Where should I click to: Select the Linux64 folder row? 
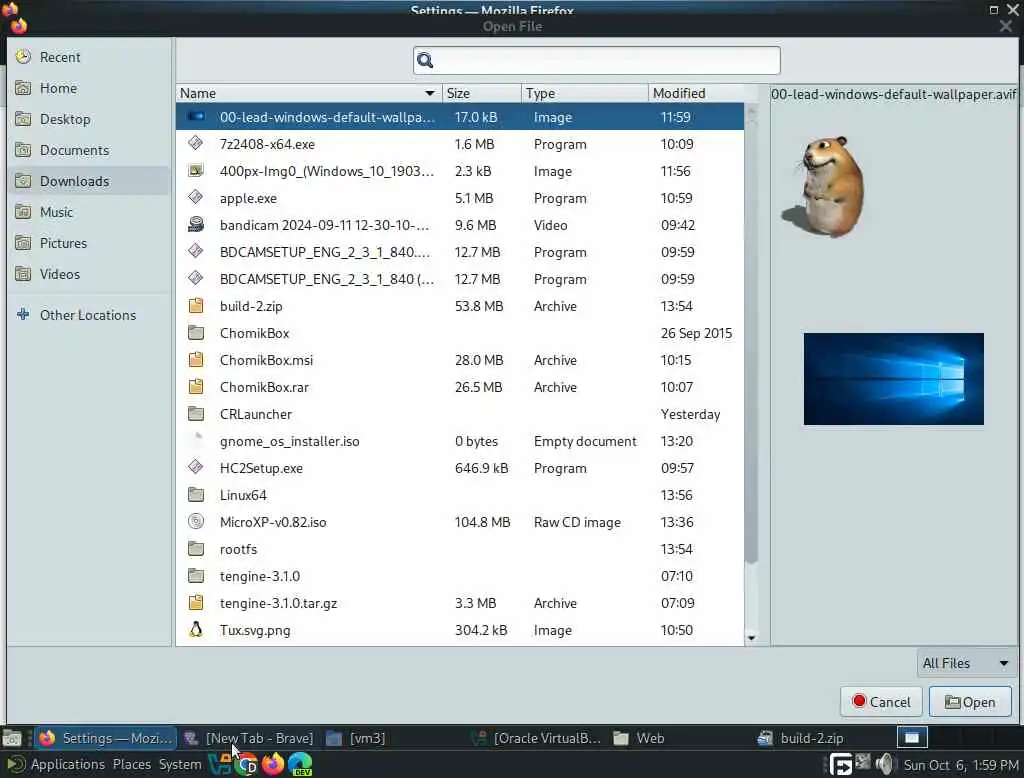point(460,495)
